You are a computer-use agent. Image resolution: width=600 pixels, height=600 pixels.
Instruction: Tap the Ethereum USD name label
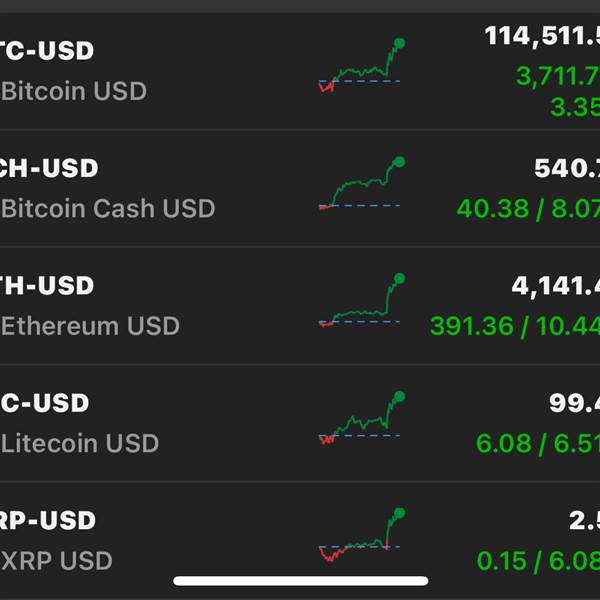[91, 326]
